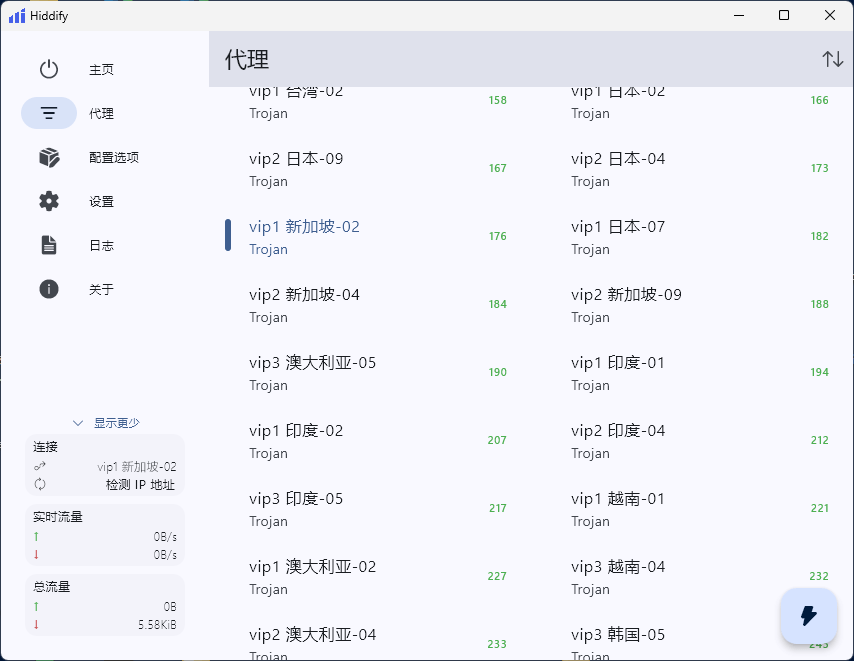Click the info icon for 关于

coord(49,289)
